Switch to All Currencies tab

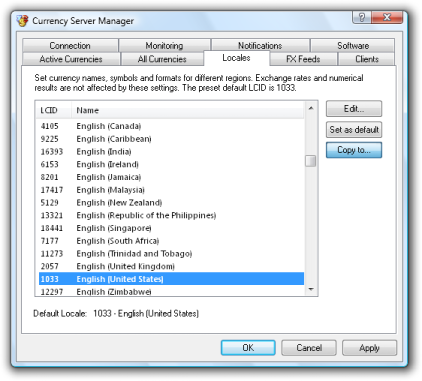coord(162,59)
